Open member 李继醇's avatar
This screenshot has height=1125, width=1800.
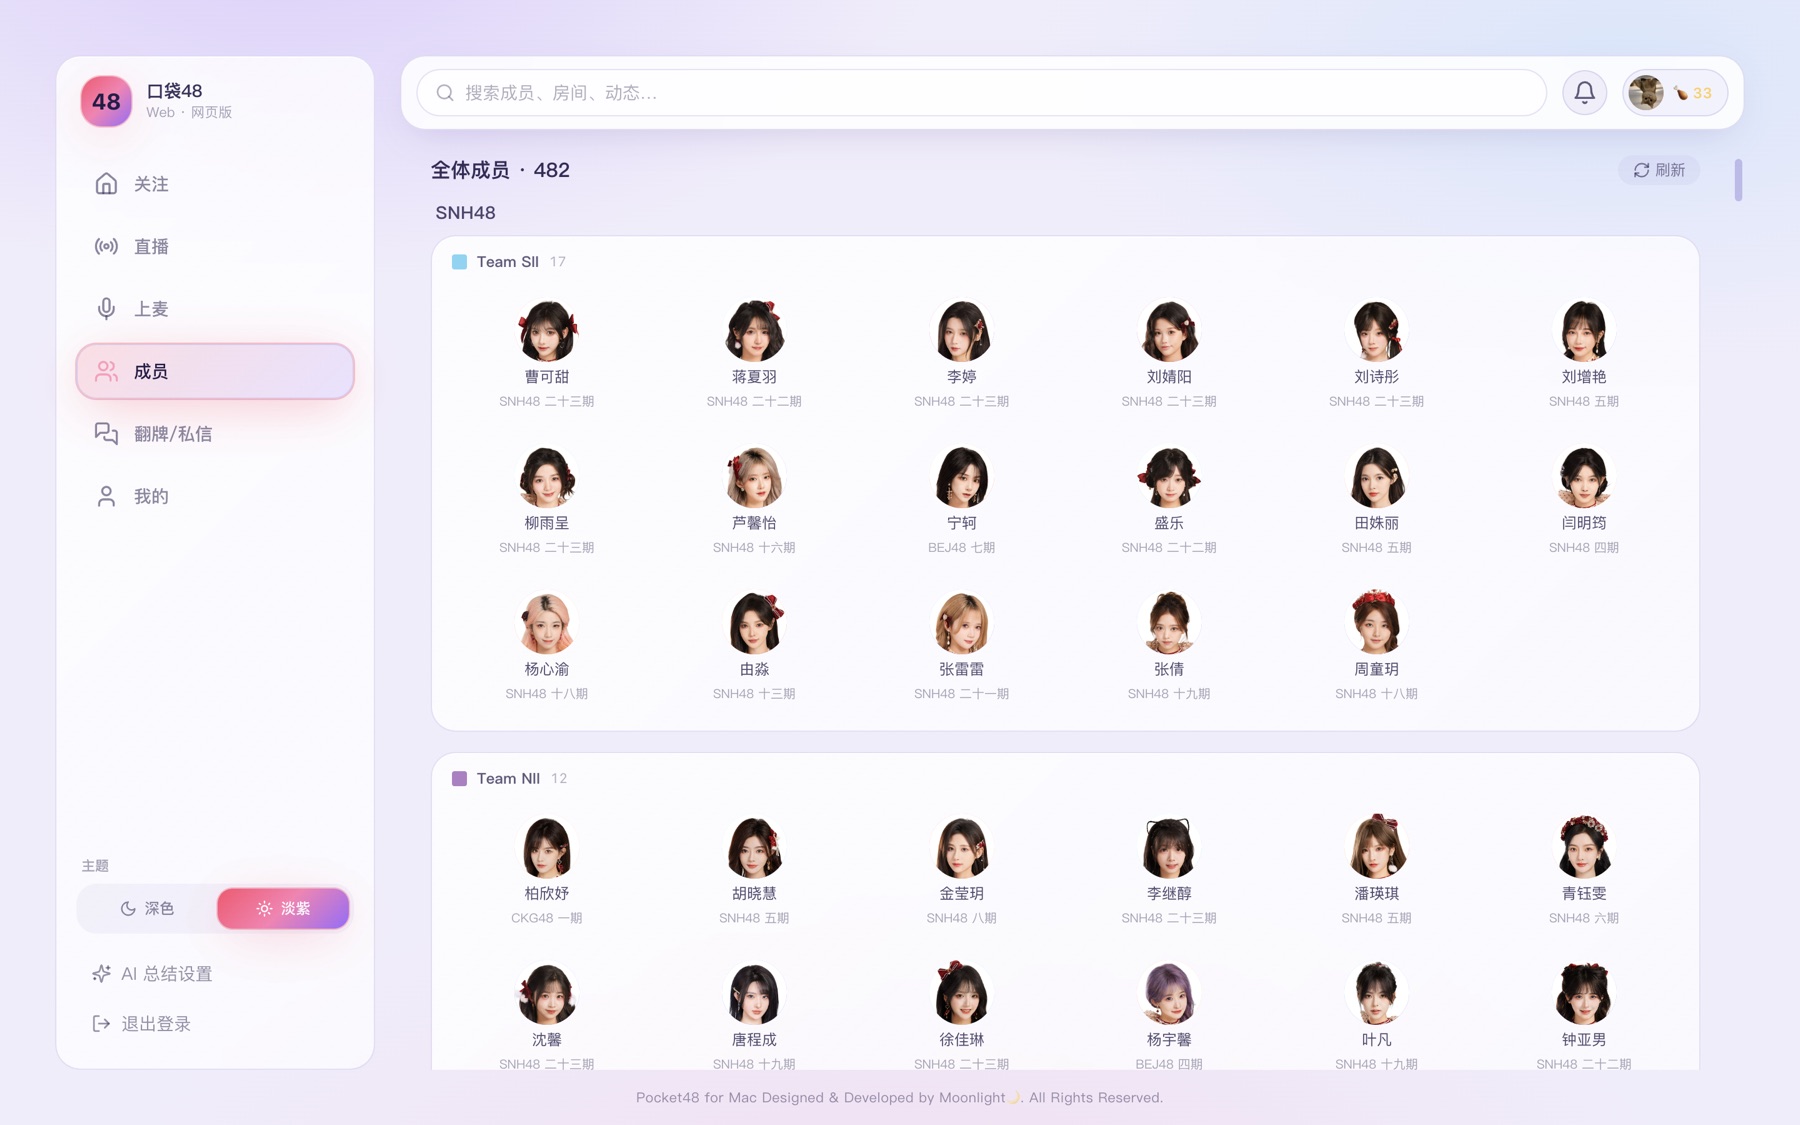[1169, 848]
